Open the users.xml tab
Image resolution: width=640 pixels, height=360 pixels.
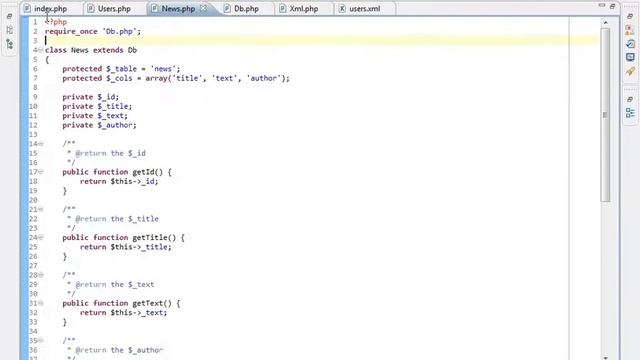click(364, 9)
